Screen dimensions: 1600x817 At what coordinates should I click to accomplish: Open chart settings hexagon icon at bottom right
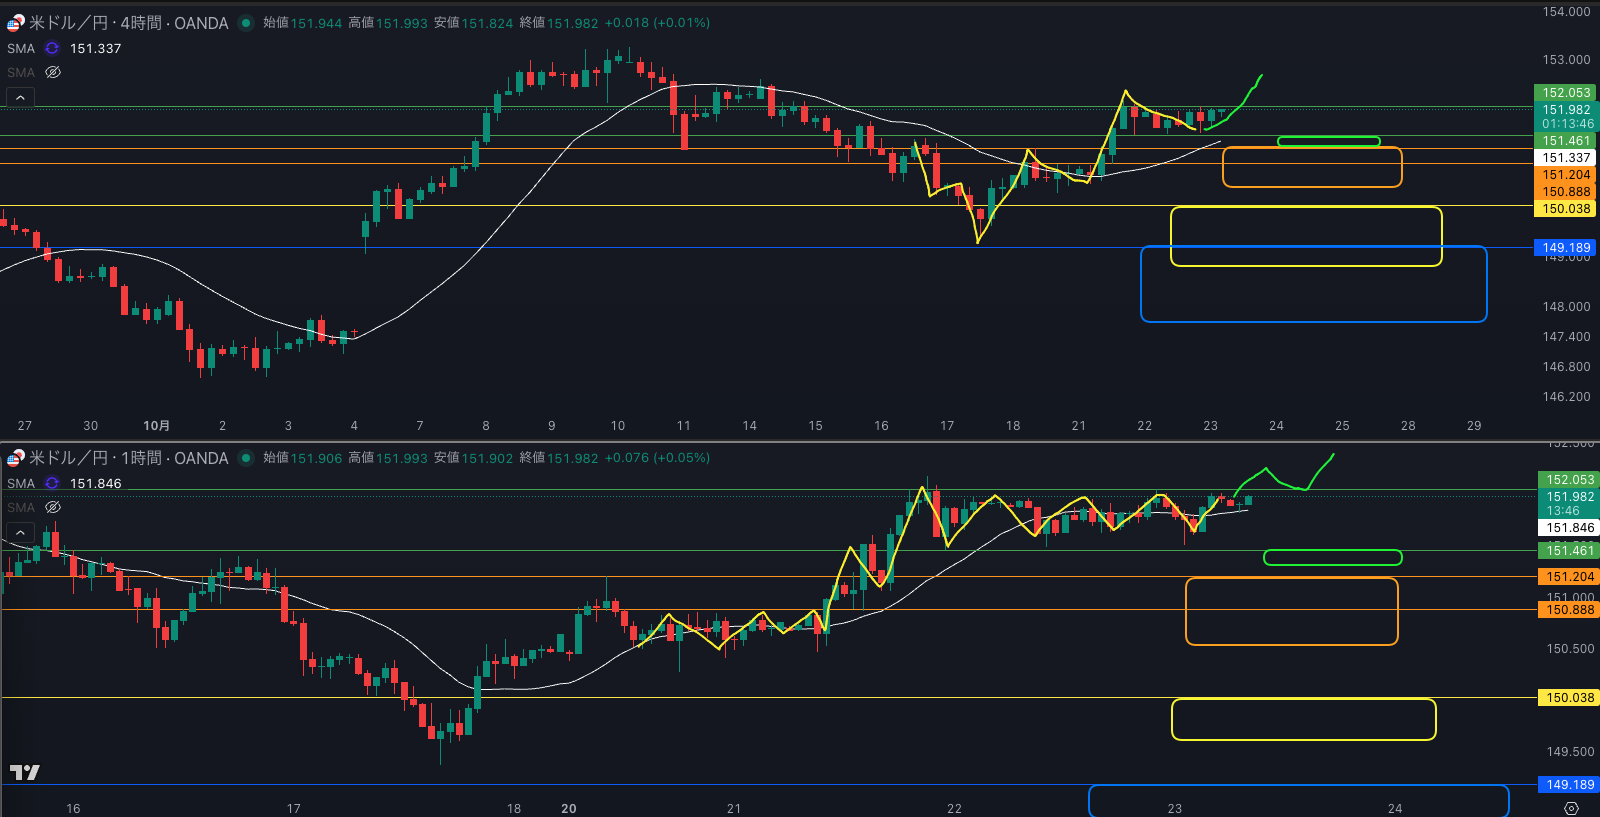[x=1571, y=808]
